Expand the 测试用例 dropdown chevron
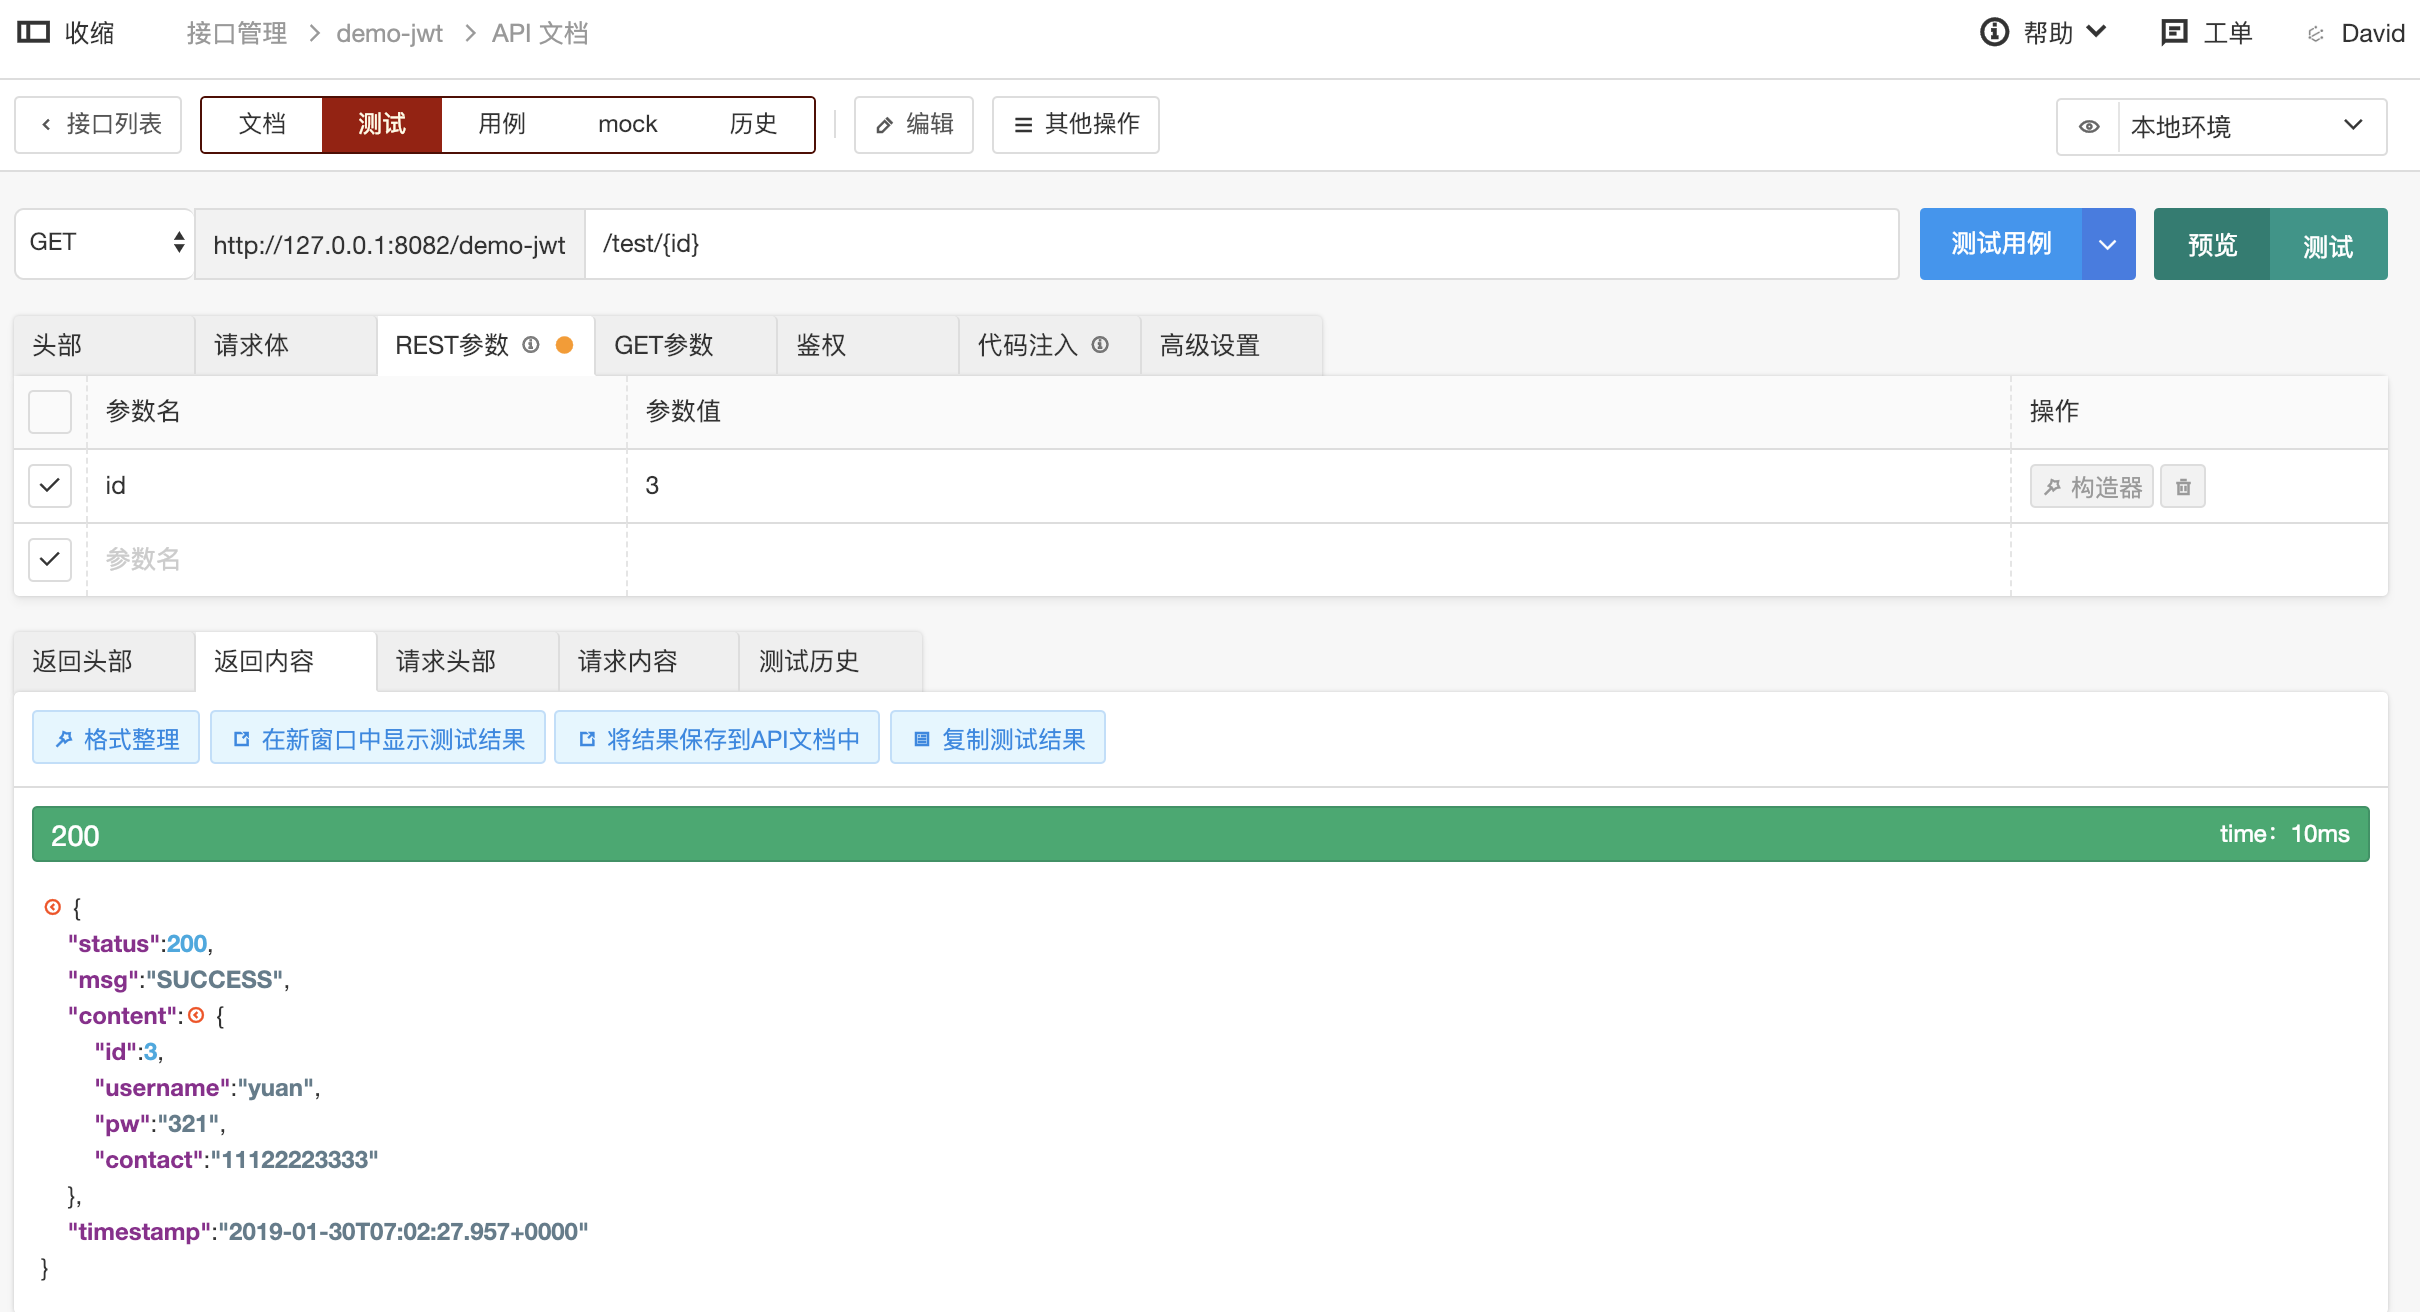This screenshot has width=2420, height=1312. (2107, 243)
